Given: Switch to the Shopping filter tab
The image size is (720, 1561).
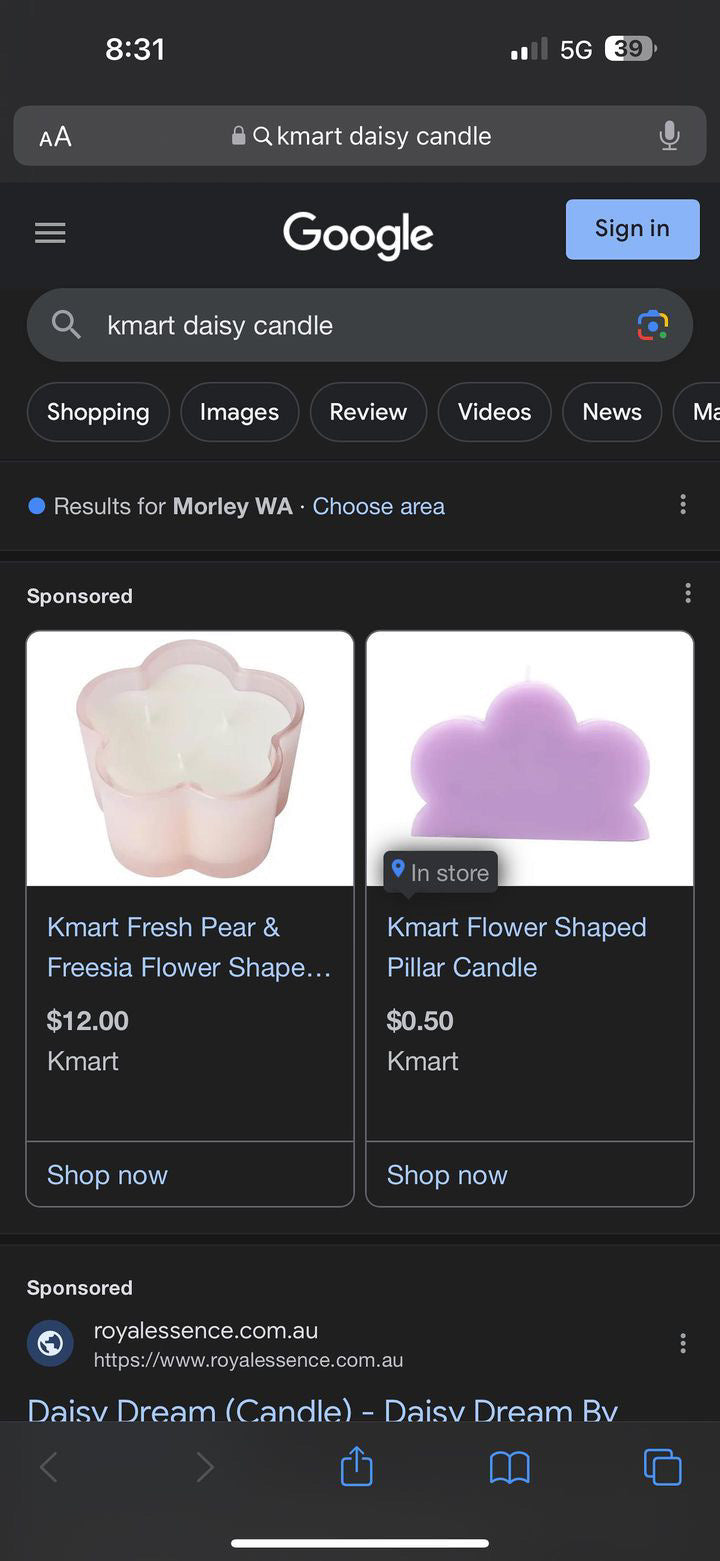Looking at the screenshot, I should [98, 412].
